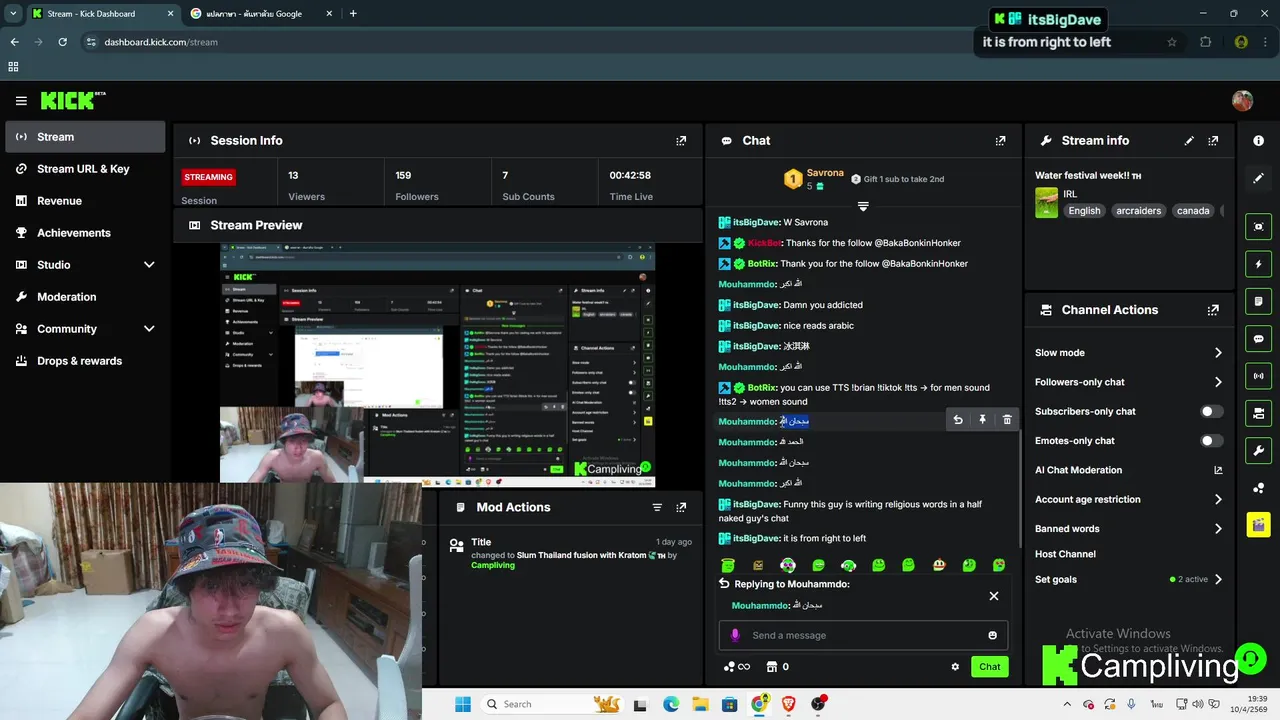
Task: Click Gift 1 sub to take 2nd
Action: pos(897,179)
